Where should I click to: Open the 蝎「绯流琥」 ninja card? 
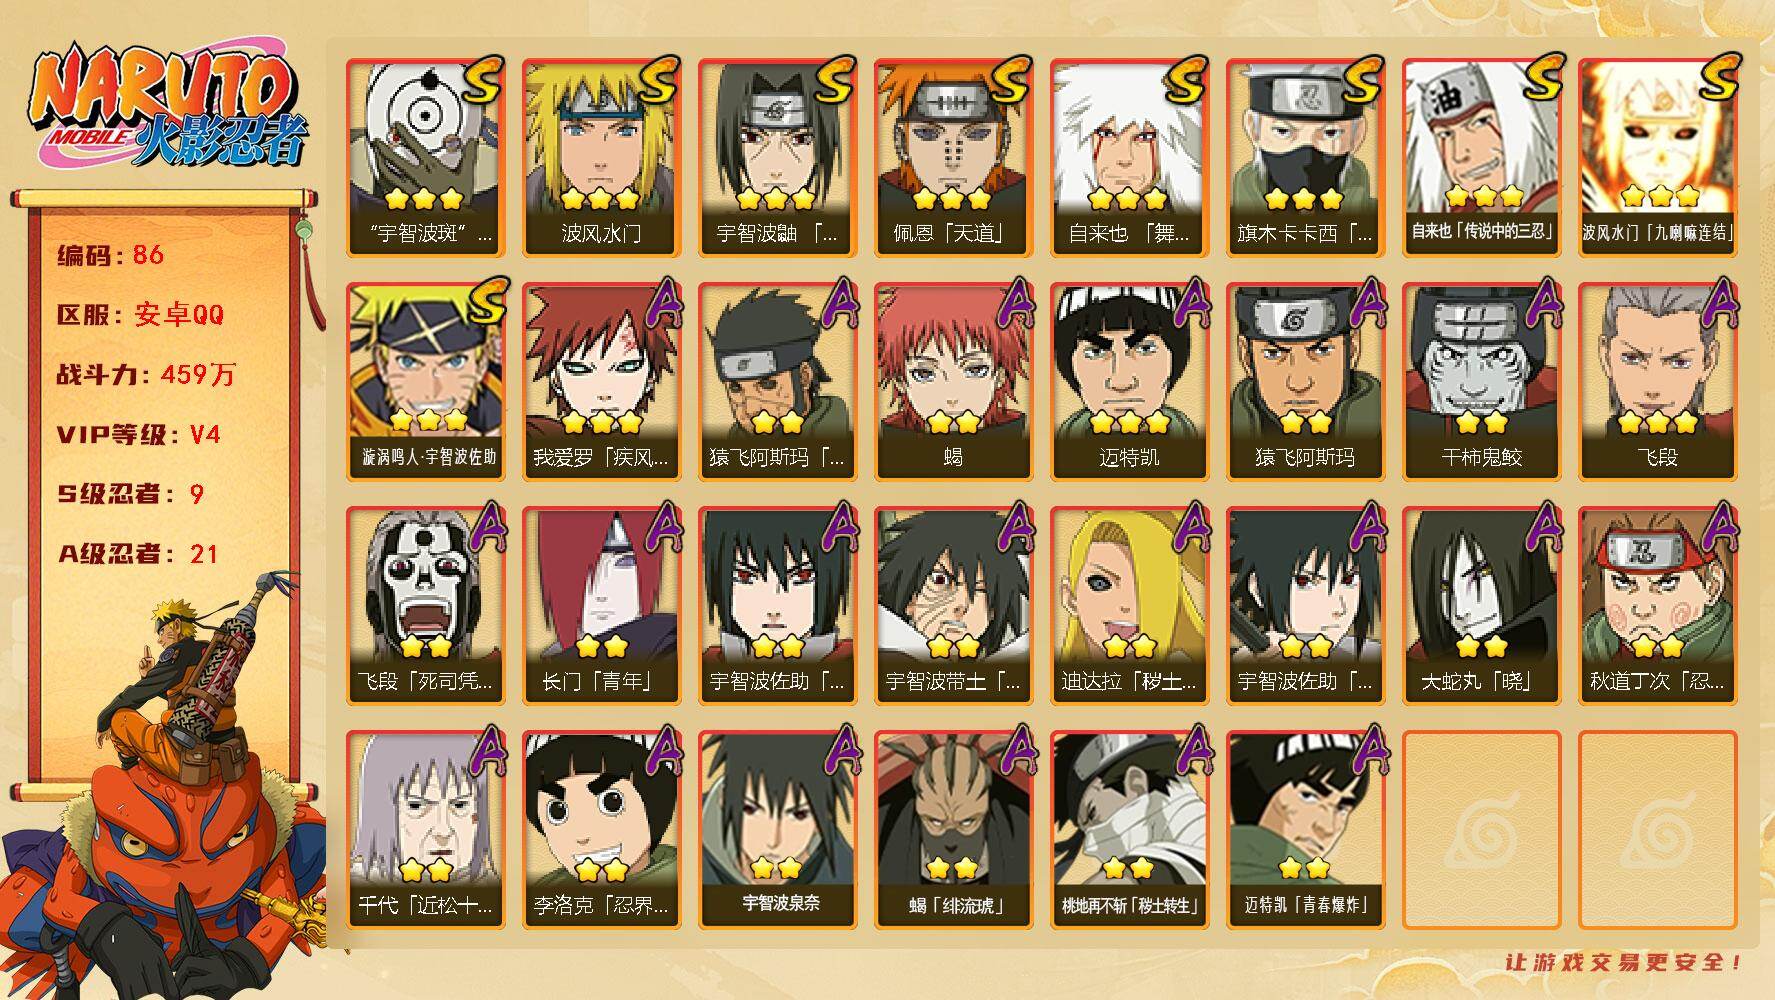(x=954, y=829)
